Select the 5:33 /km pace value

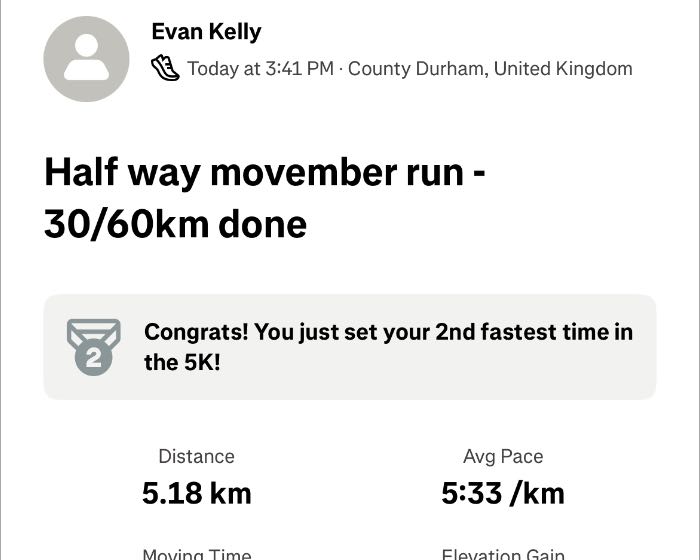[x=503, y=493]
